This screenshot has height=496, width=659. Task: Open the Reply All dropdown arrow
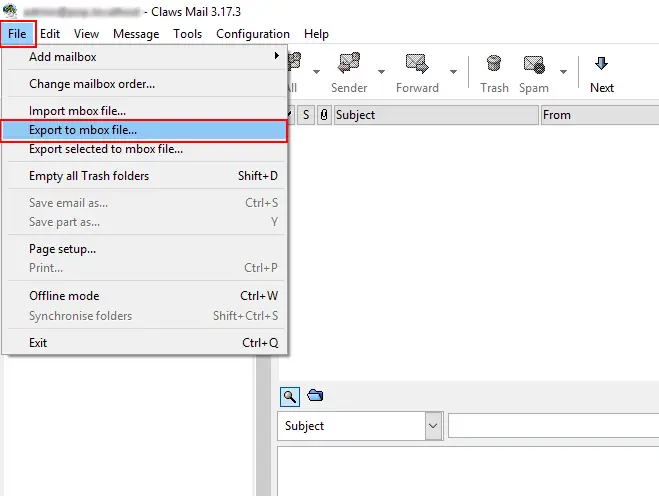click(x=316, y=72)
